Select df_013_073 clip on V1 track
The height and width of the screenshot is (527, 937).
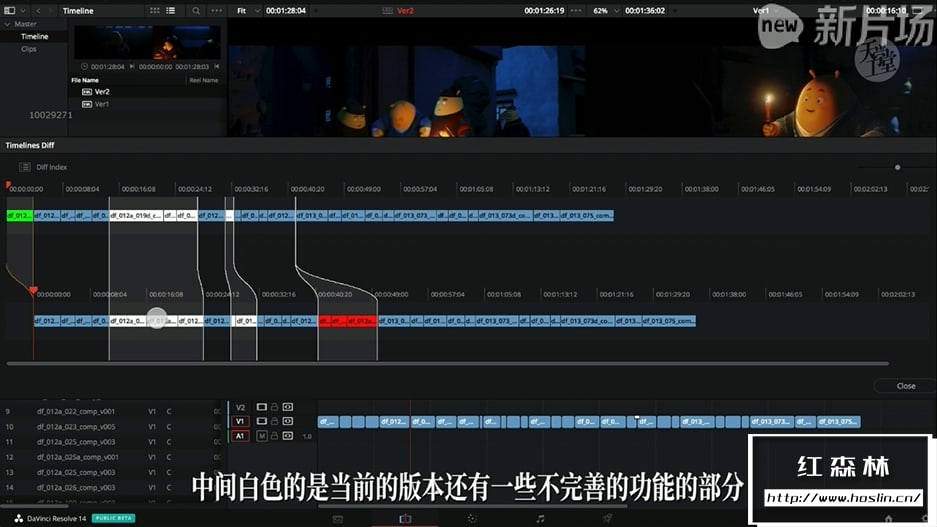point(771,422)
